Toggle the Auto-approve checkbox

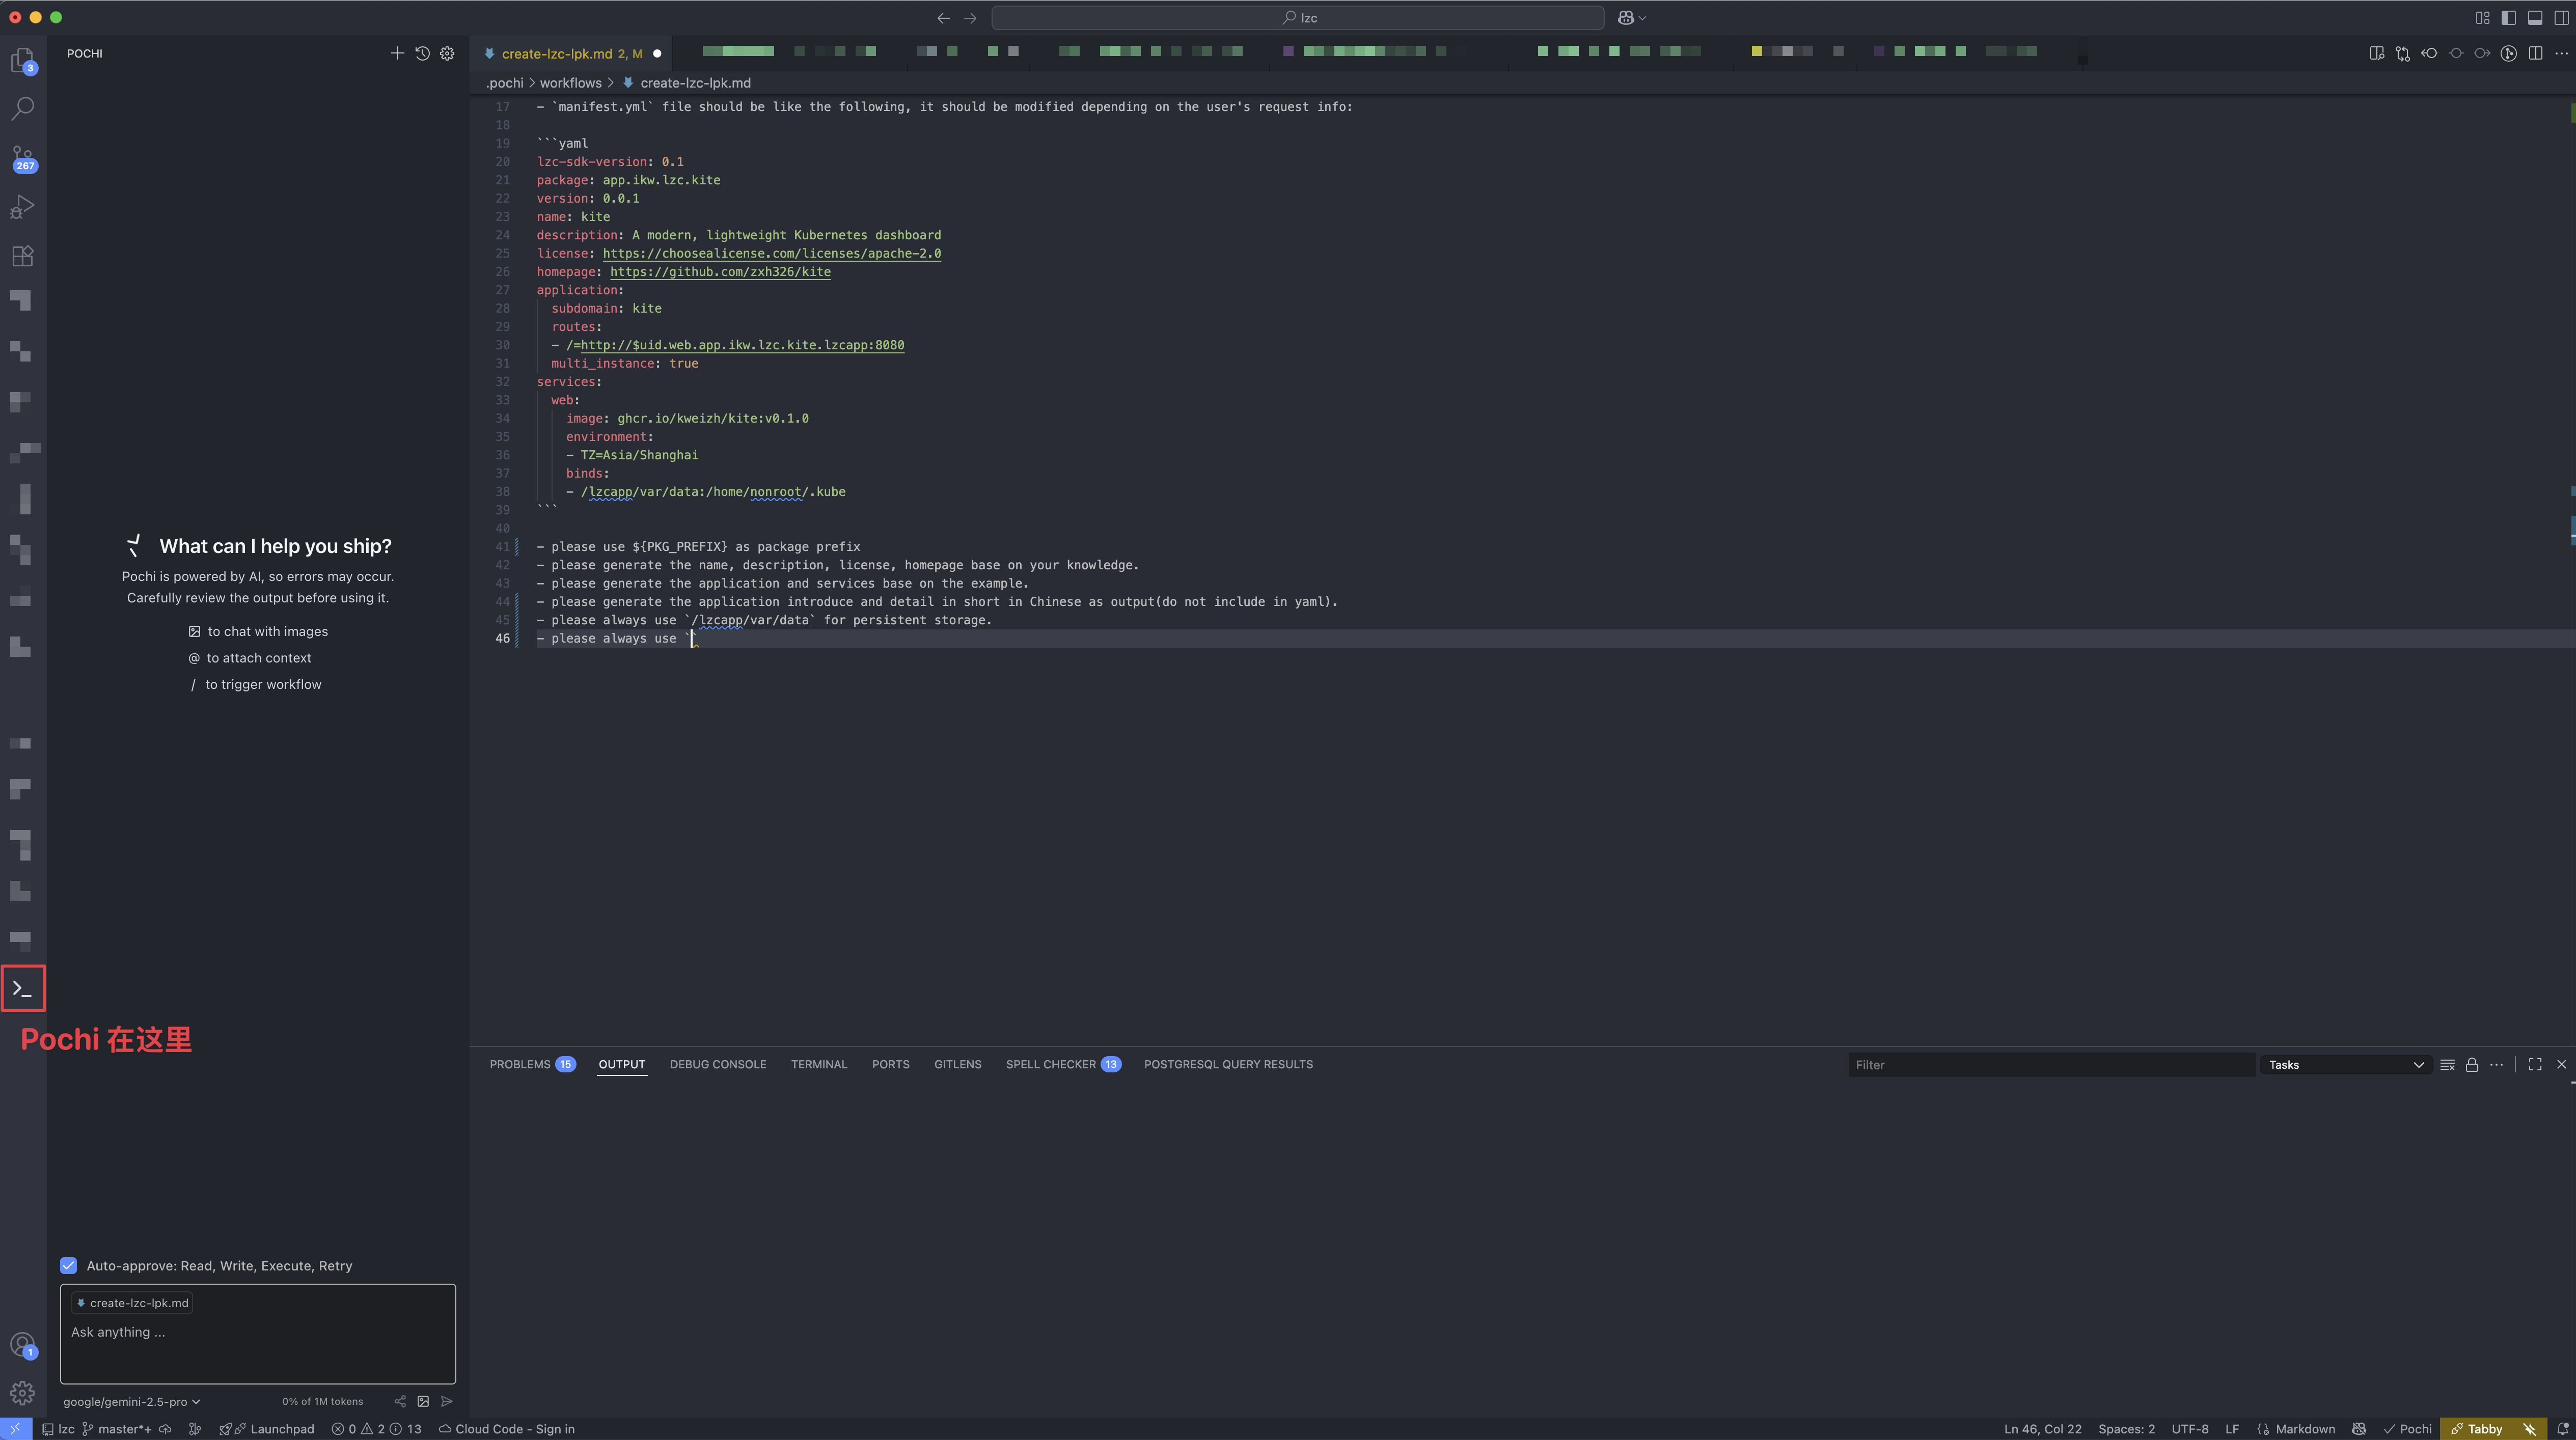pyautogui.click(x=69, y=1265)
